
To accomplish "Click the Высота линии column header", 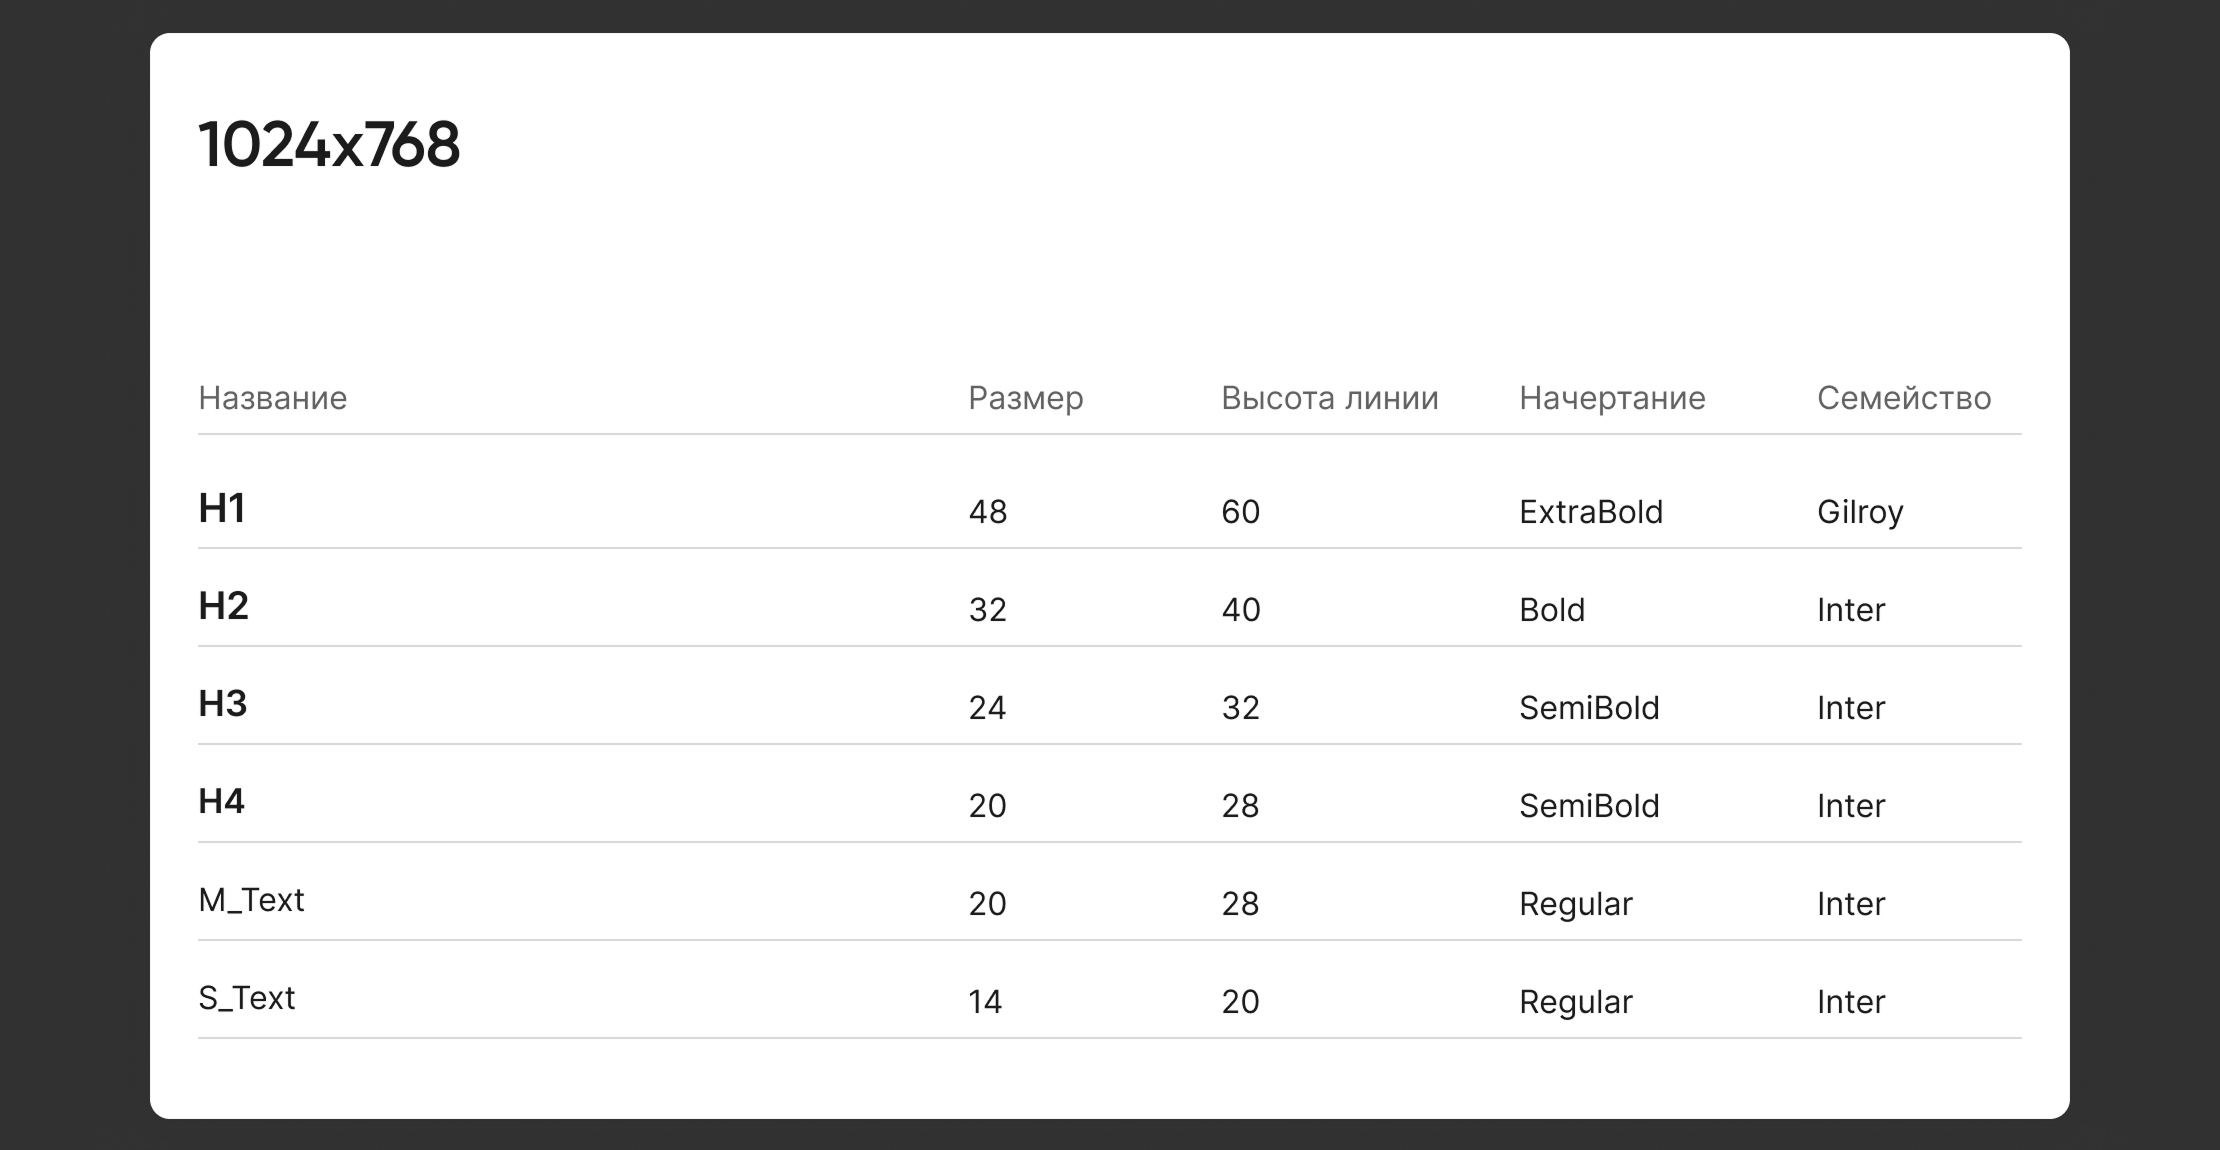I will pos(1329,398).
